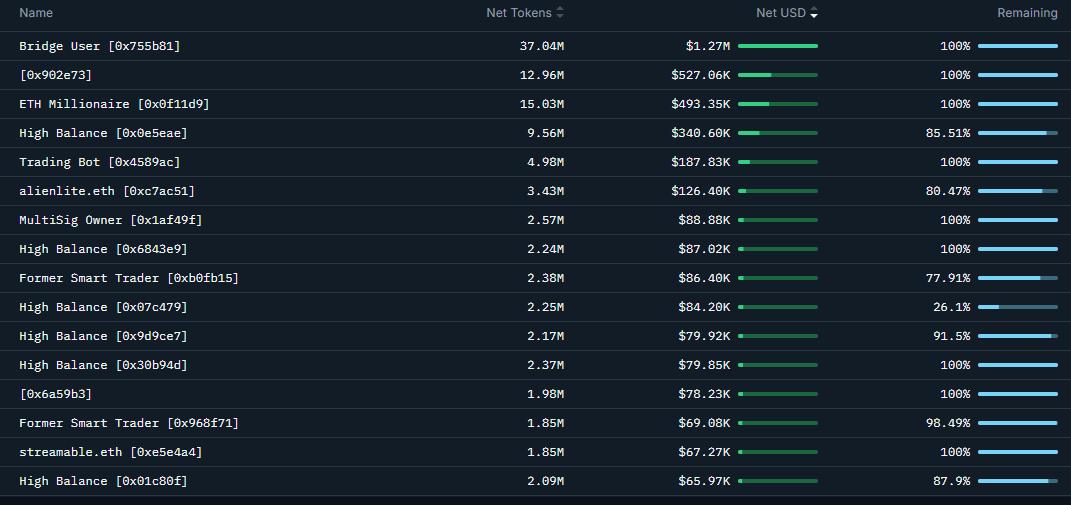
Task: Sort table by the Remaining column header
Action: tap(1026, 13)
